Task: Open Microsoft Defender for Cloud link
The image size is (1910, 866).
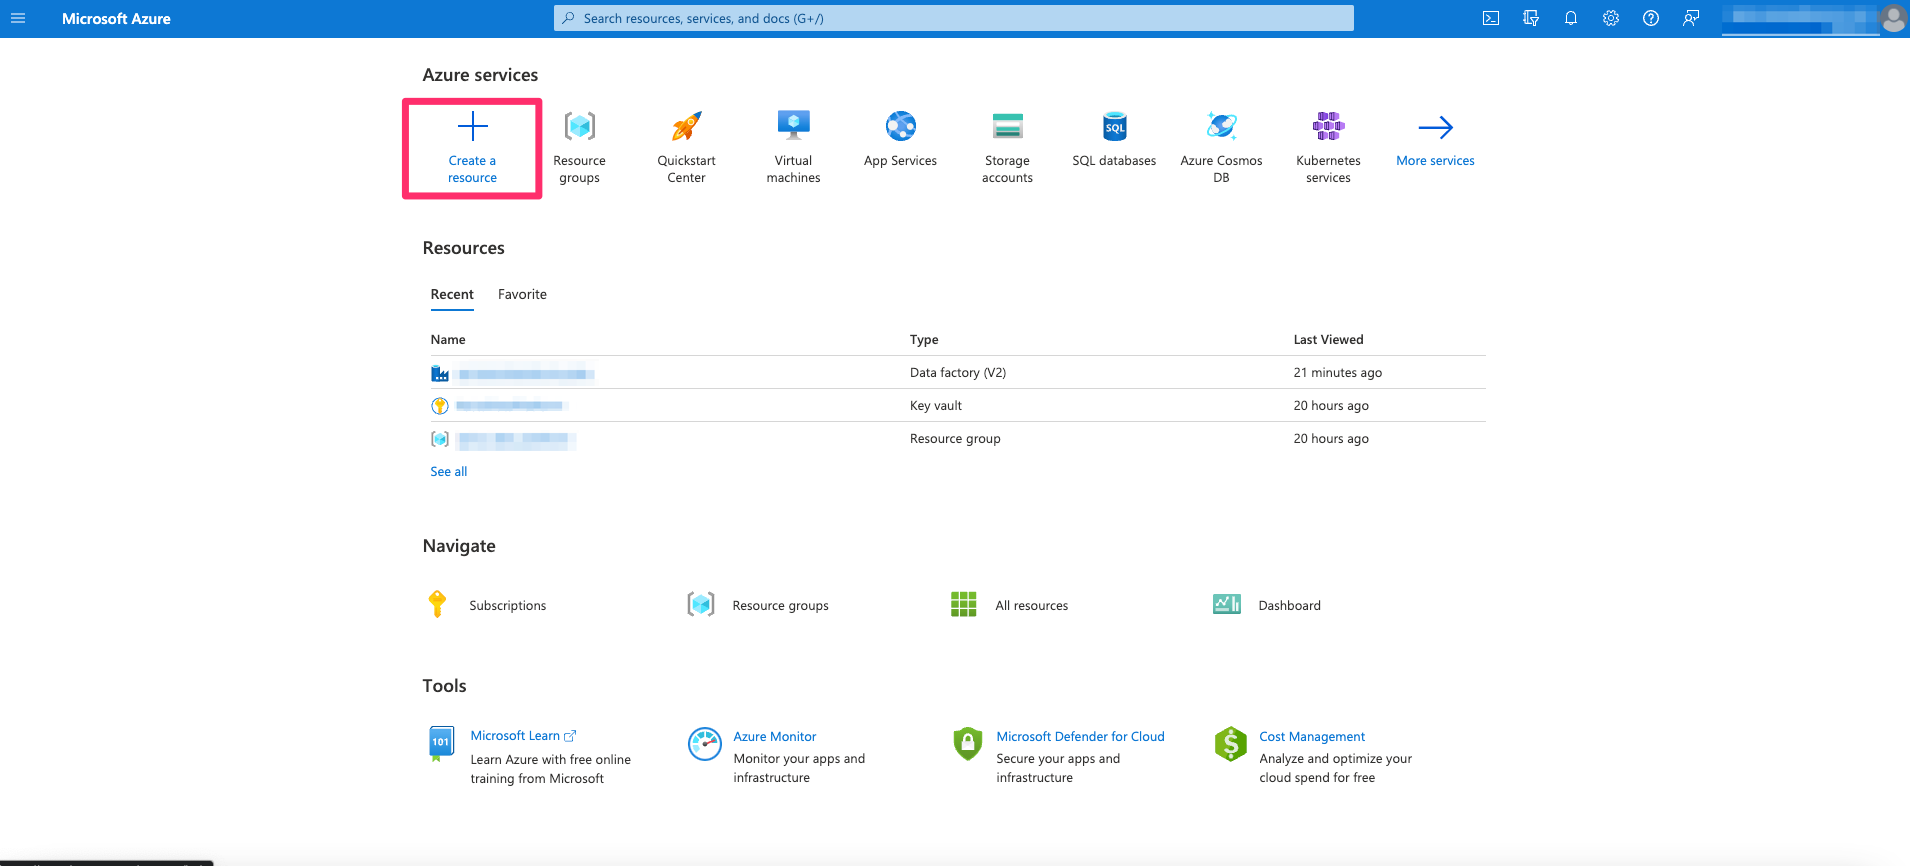Action: tap(1080, 737)
